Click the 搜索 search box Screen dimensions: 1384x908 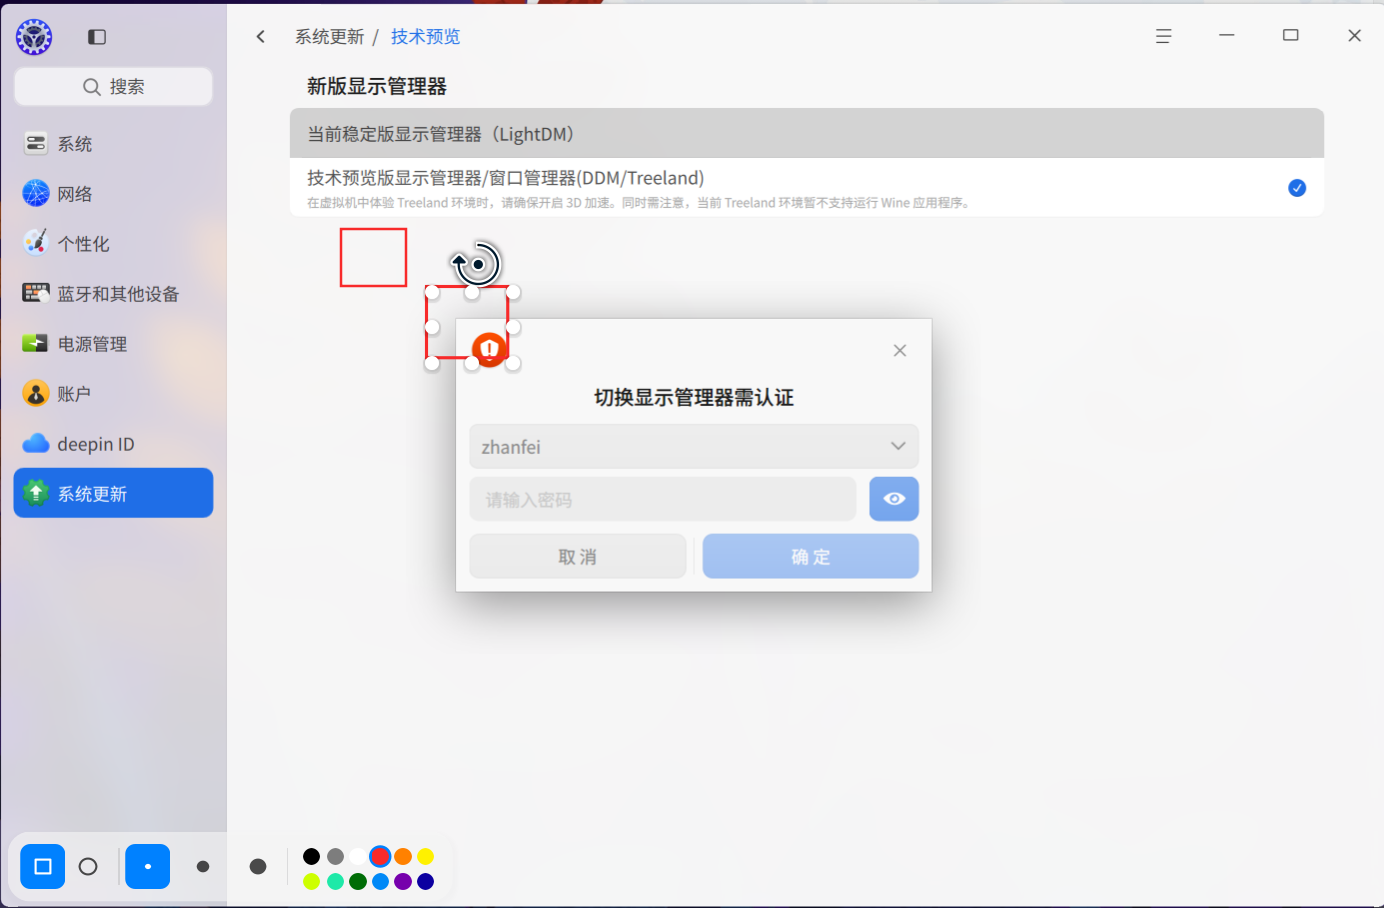[x=113, y=86]
